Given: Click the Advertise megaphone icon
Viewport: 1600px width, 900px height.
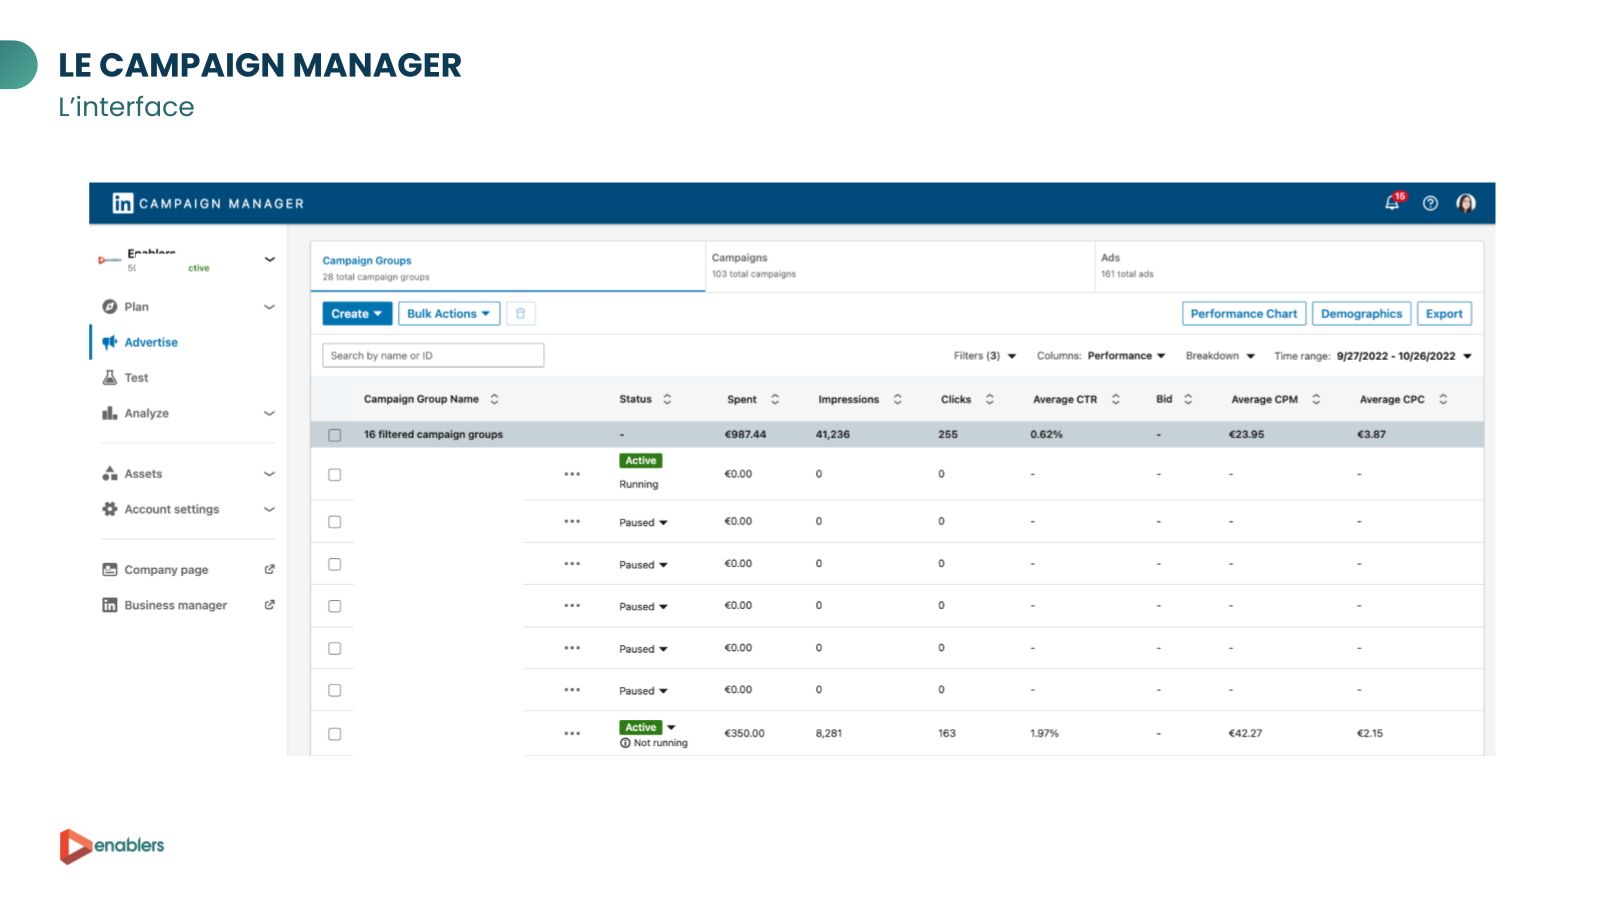Looking at the screenshot, I should 110,342.
